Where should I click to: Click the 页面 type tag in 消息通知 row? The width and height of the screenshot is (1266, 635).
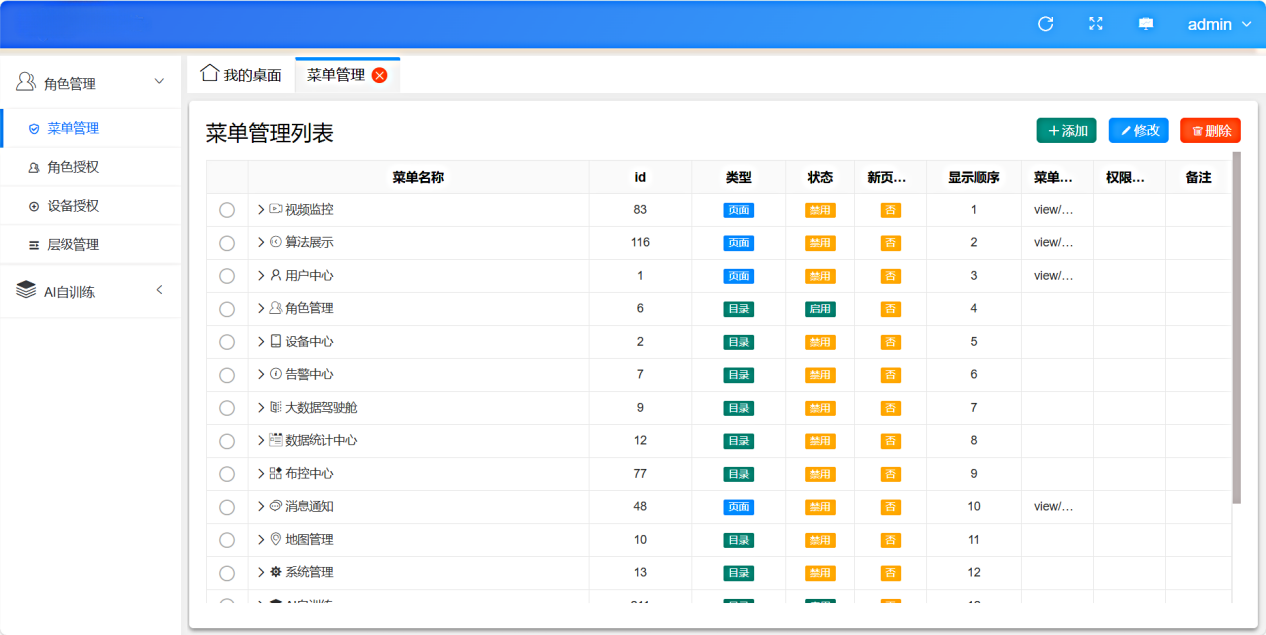[x=739, y=507]
